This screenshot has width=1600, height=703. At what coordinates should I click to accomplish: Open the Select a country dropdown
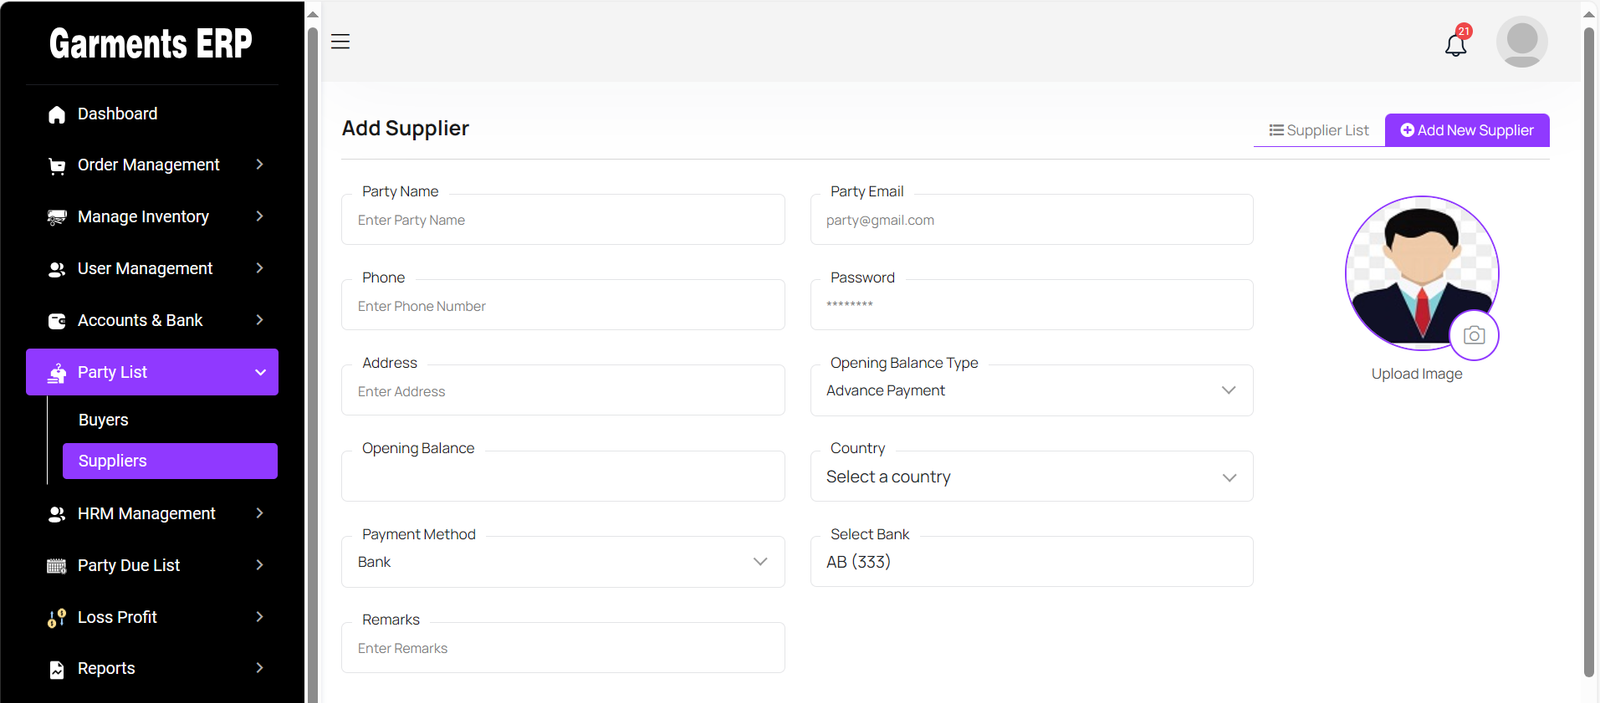pyautogui.click(x=1030, y=477)
